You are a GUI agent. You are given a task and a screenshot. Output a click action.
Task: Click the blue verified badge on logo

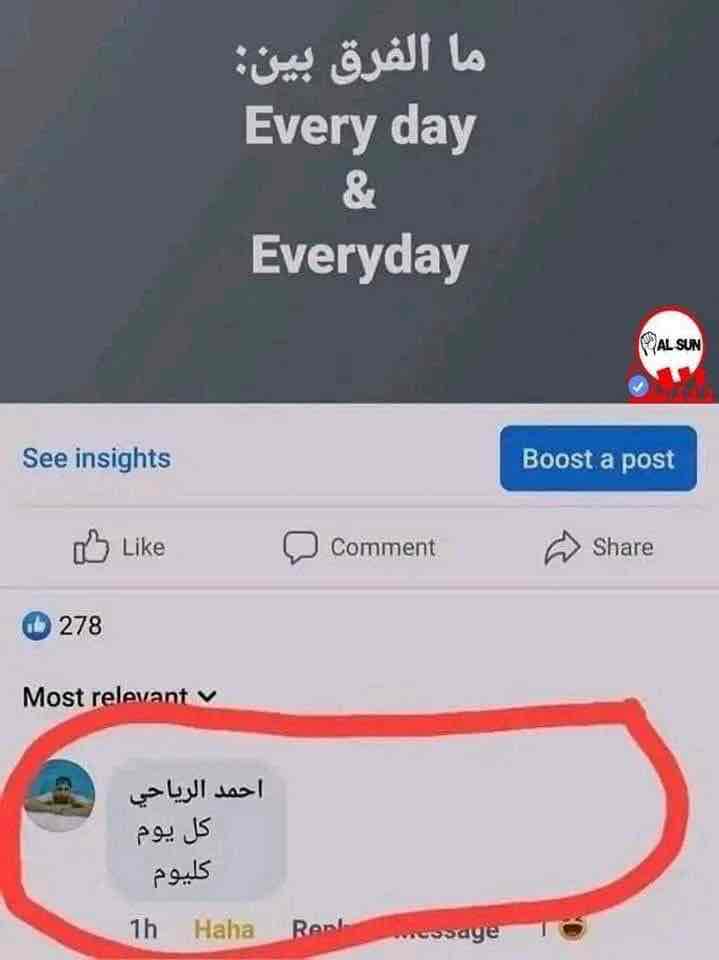638,386
